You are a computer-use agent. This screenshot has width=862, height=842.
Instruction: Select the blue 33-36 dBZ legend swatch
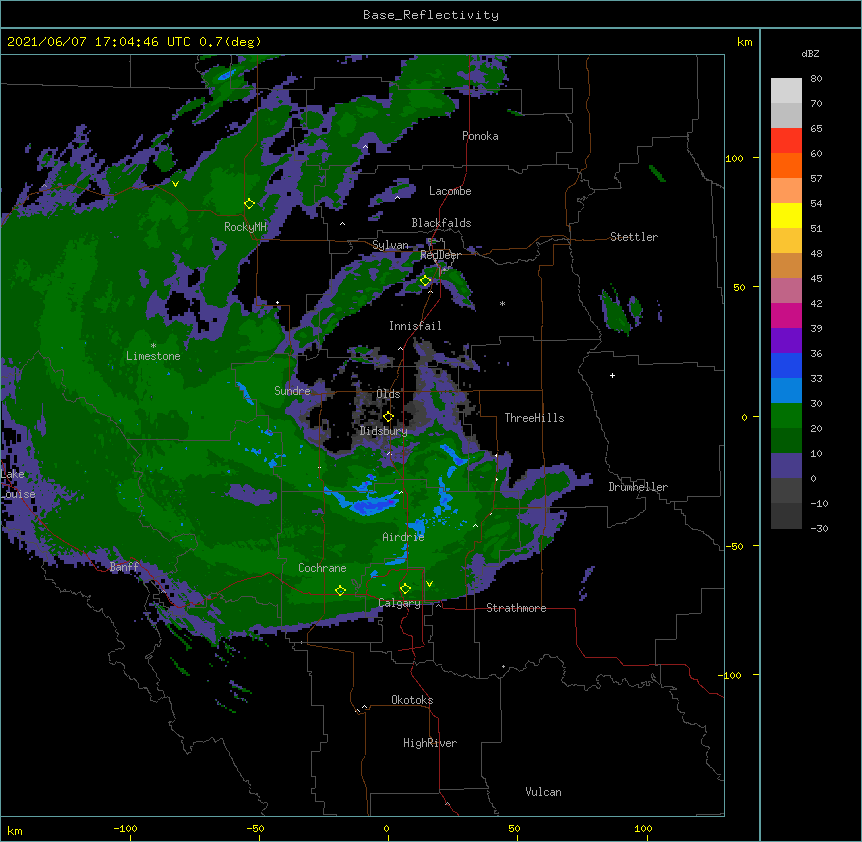(x=786, y=366)
